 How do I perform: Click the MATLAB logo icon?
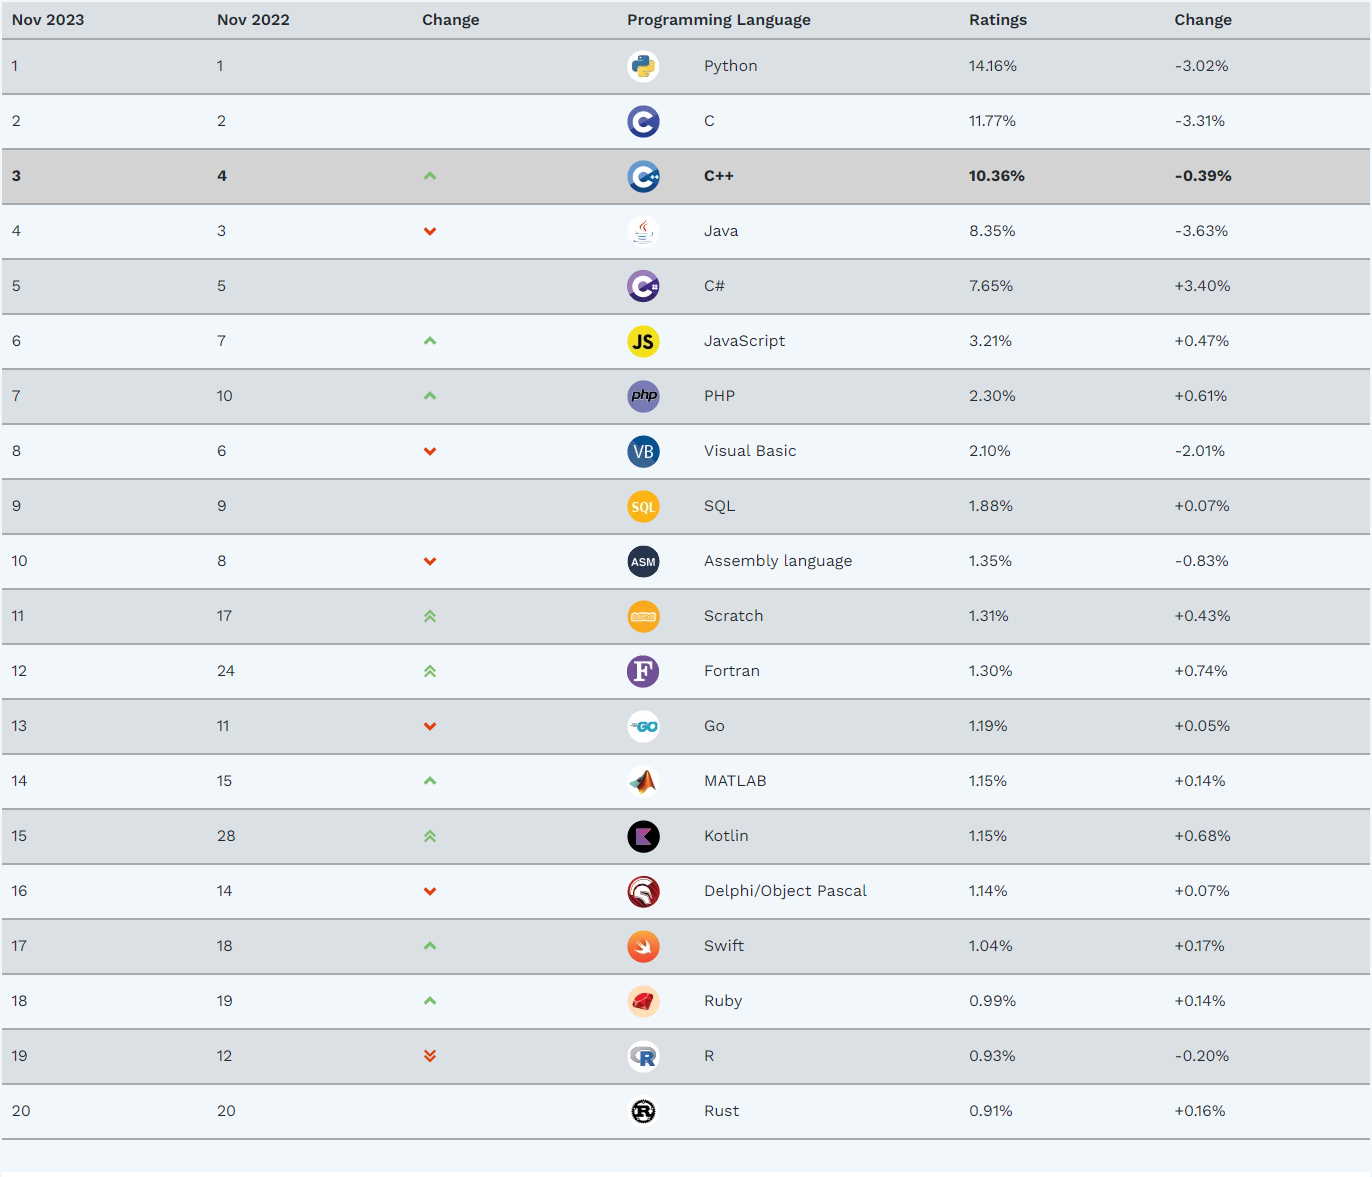tap(643, 781)
